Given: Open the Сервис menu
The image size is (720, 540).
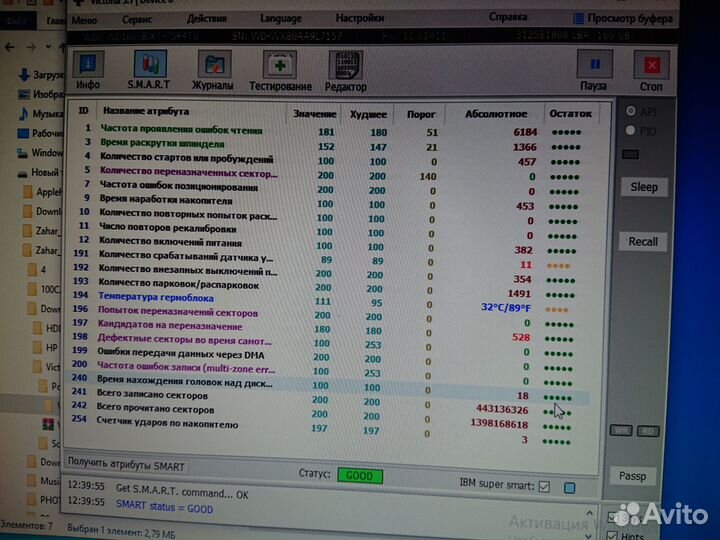Looking at the screenshot, I should [138, 18].
